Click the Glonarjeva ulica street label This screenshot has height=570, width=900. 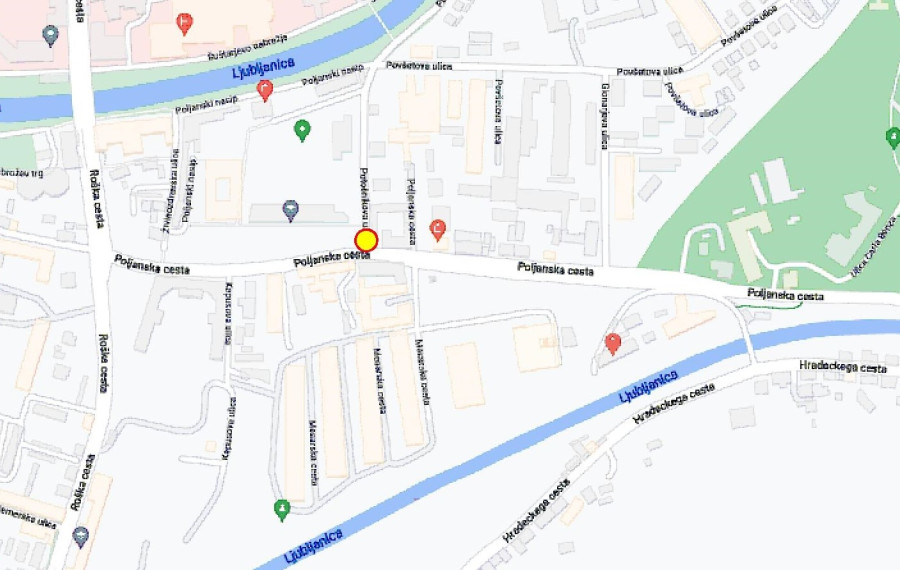click(604, 116)
